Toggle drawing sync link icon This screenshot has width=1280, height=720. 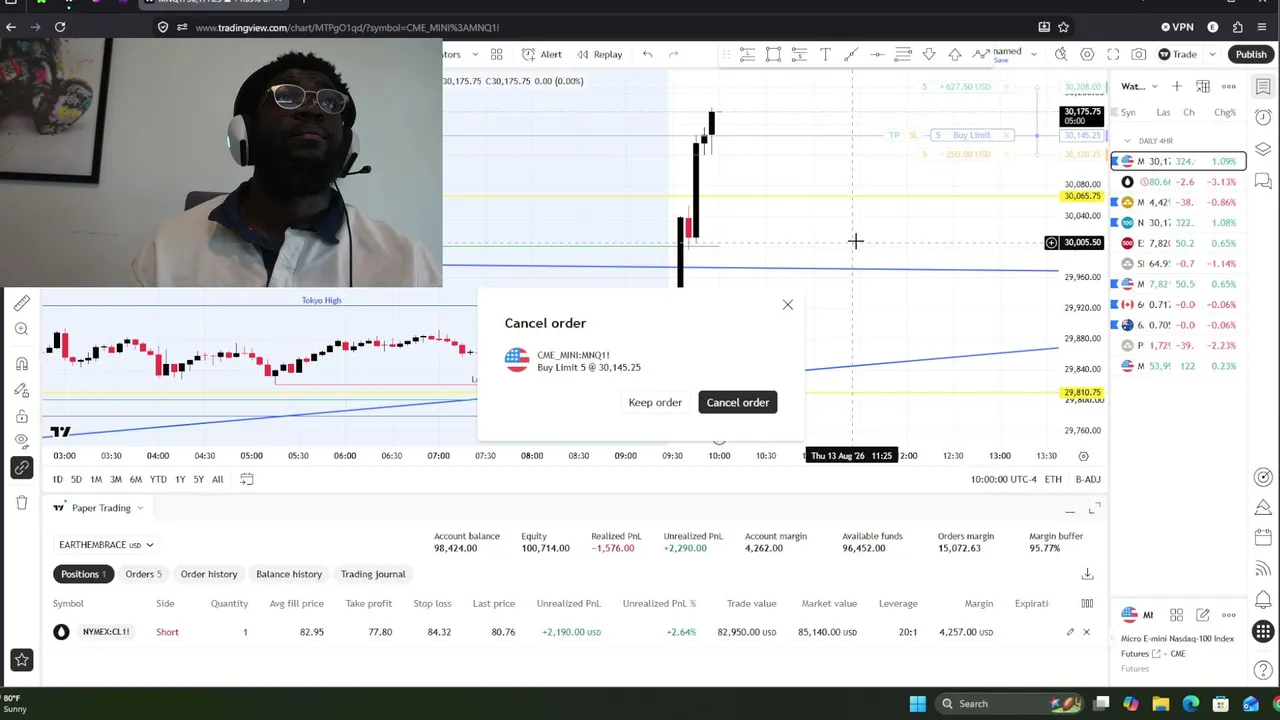tap(22, 467)
